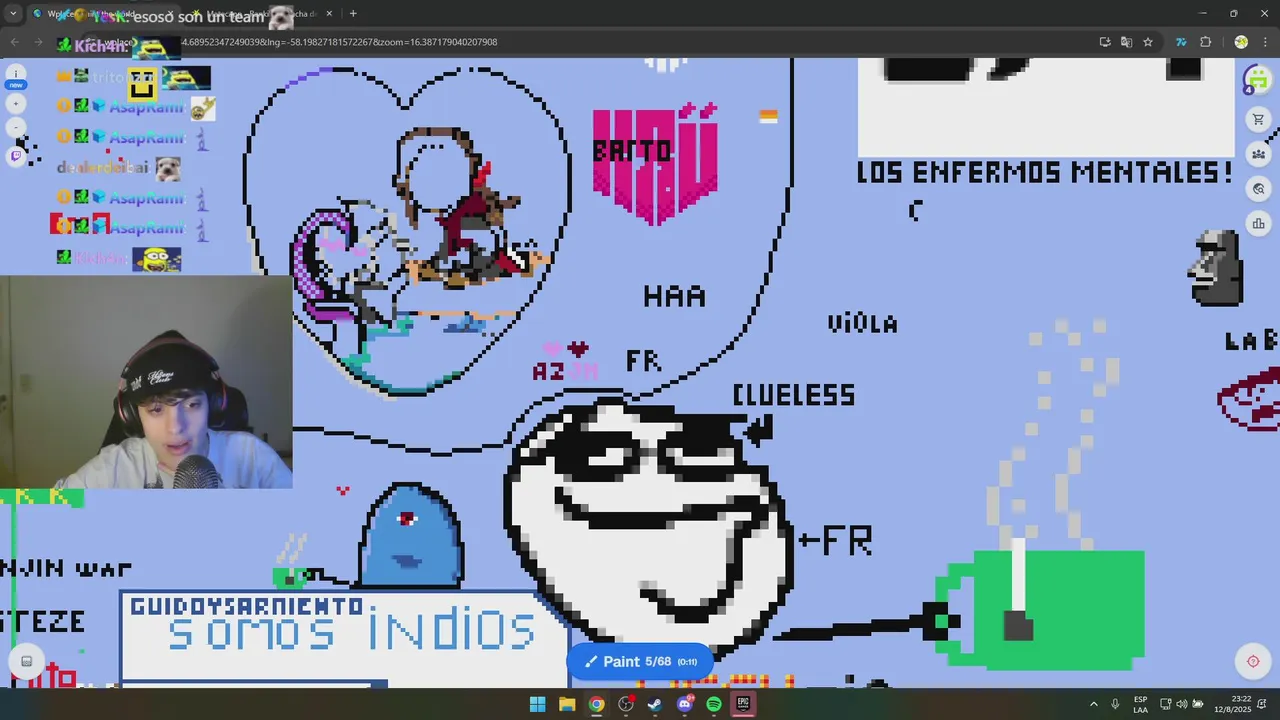Open the 7TV extension icon
1280x720 pixels.
[x=1181, y=42]
